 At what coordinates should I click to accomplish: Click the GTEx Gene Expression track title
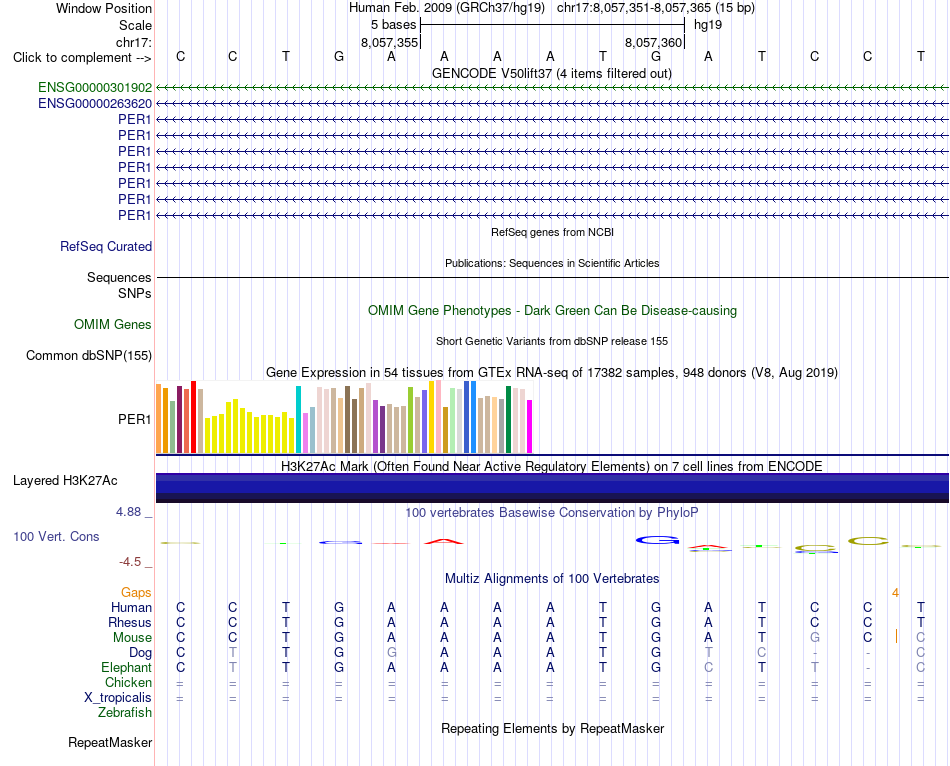pyautogui.click(x=552, y=373)
